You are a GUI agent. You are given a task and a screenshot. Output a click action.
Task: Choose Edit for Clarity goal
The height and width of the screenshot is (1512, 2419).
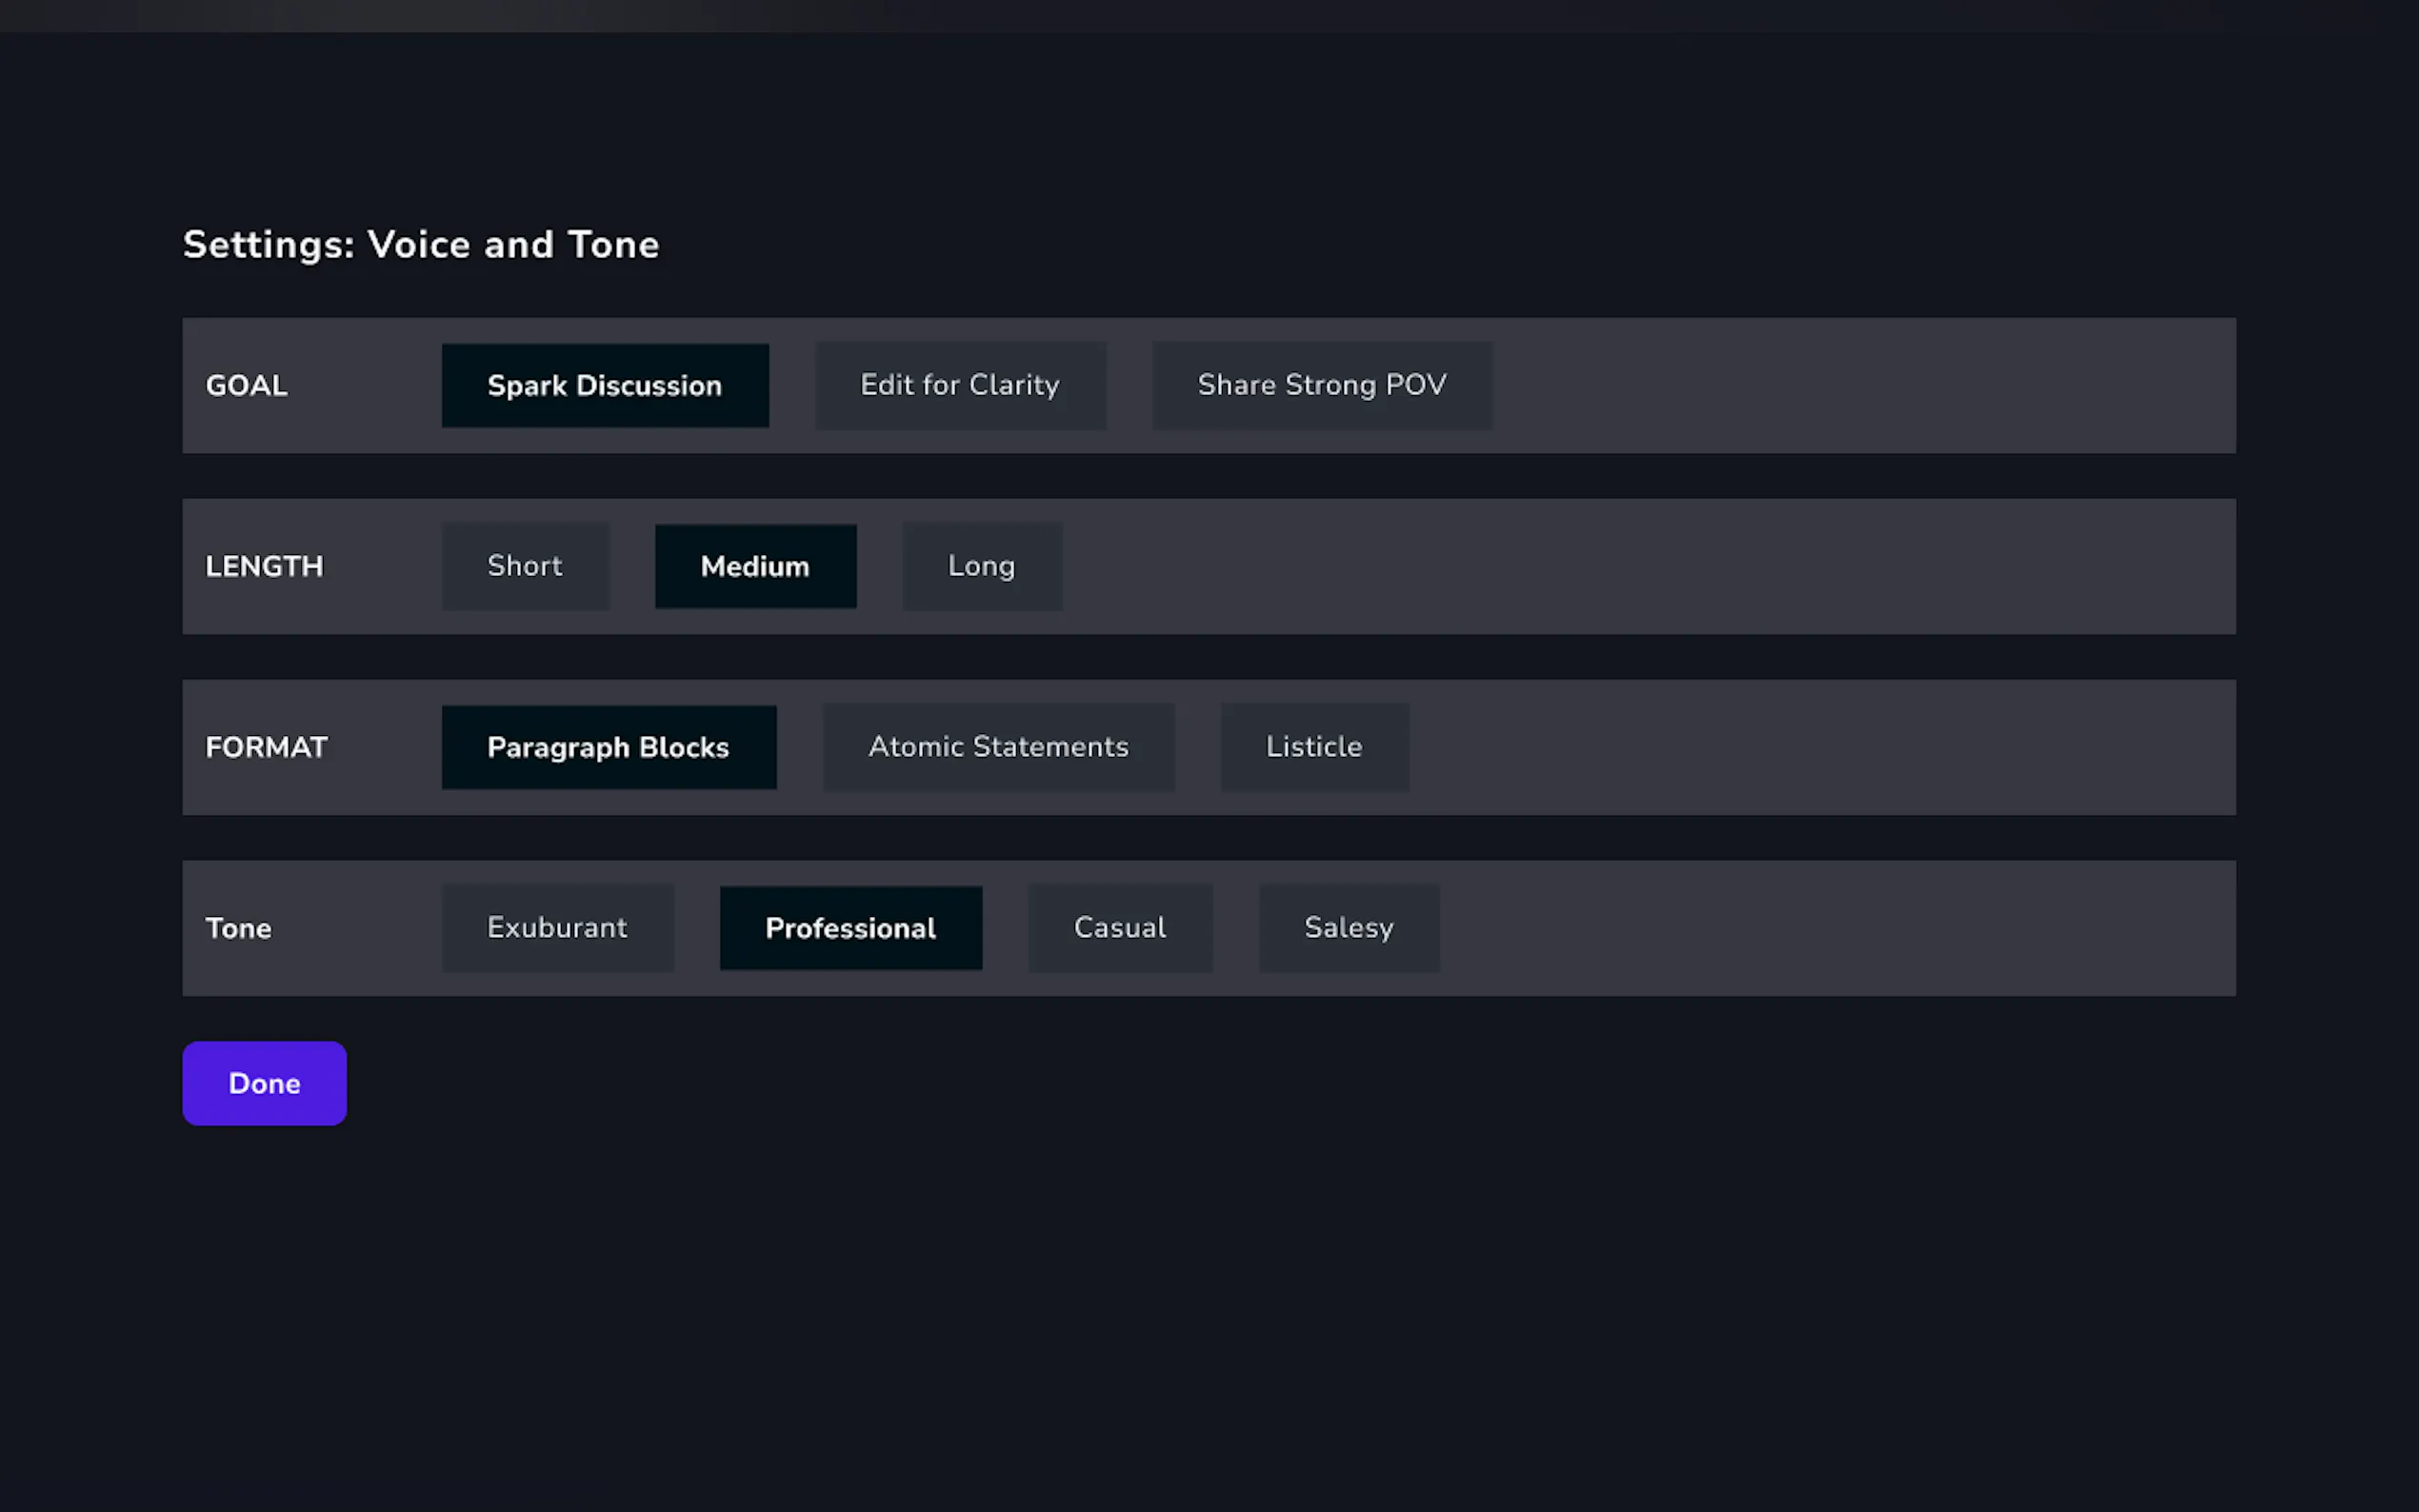click(960, 386)
